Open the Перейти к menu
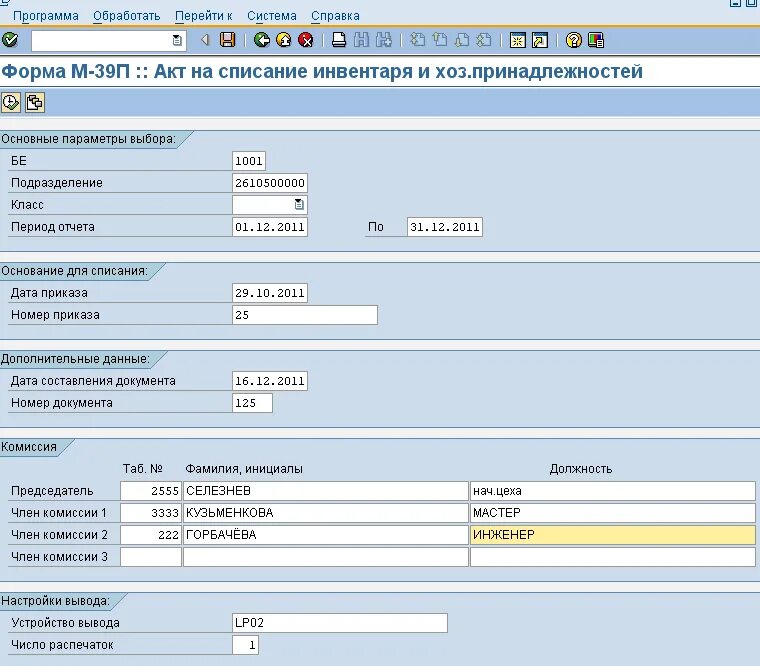This screenshot has width=760, height=666. (204, 16)
